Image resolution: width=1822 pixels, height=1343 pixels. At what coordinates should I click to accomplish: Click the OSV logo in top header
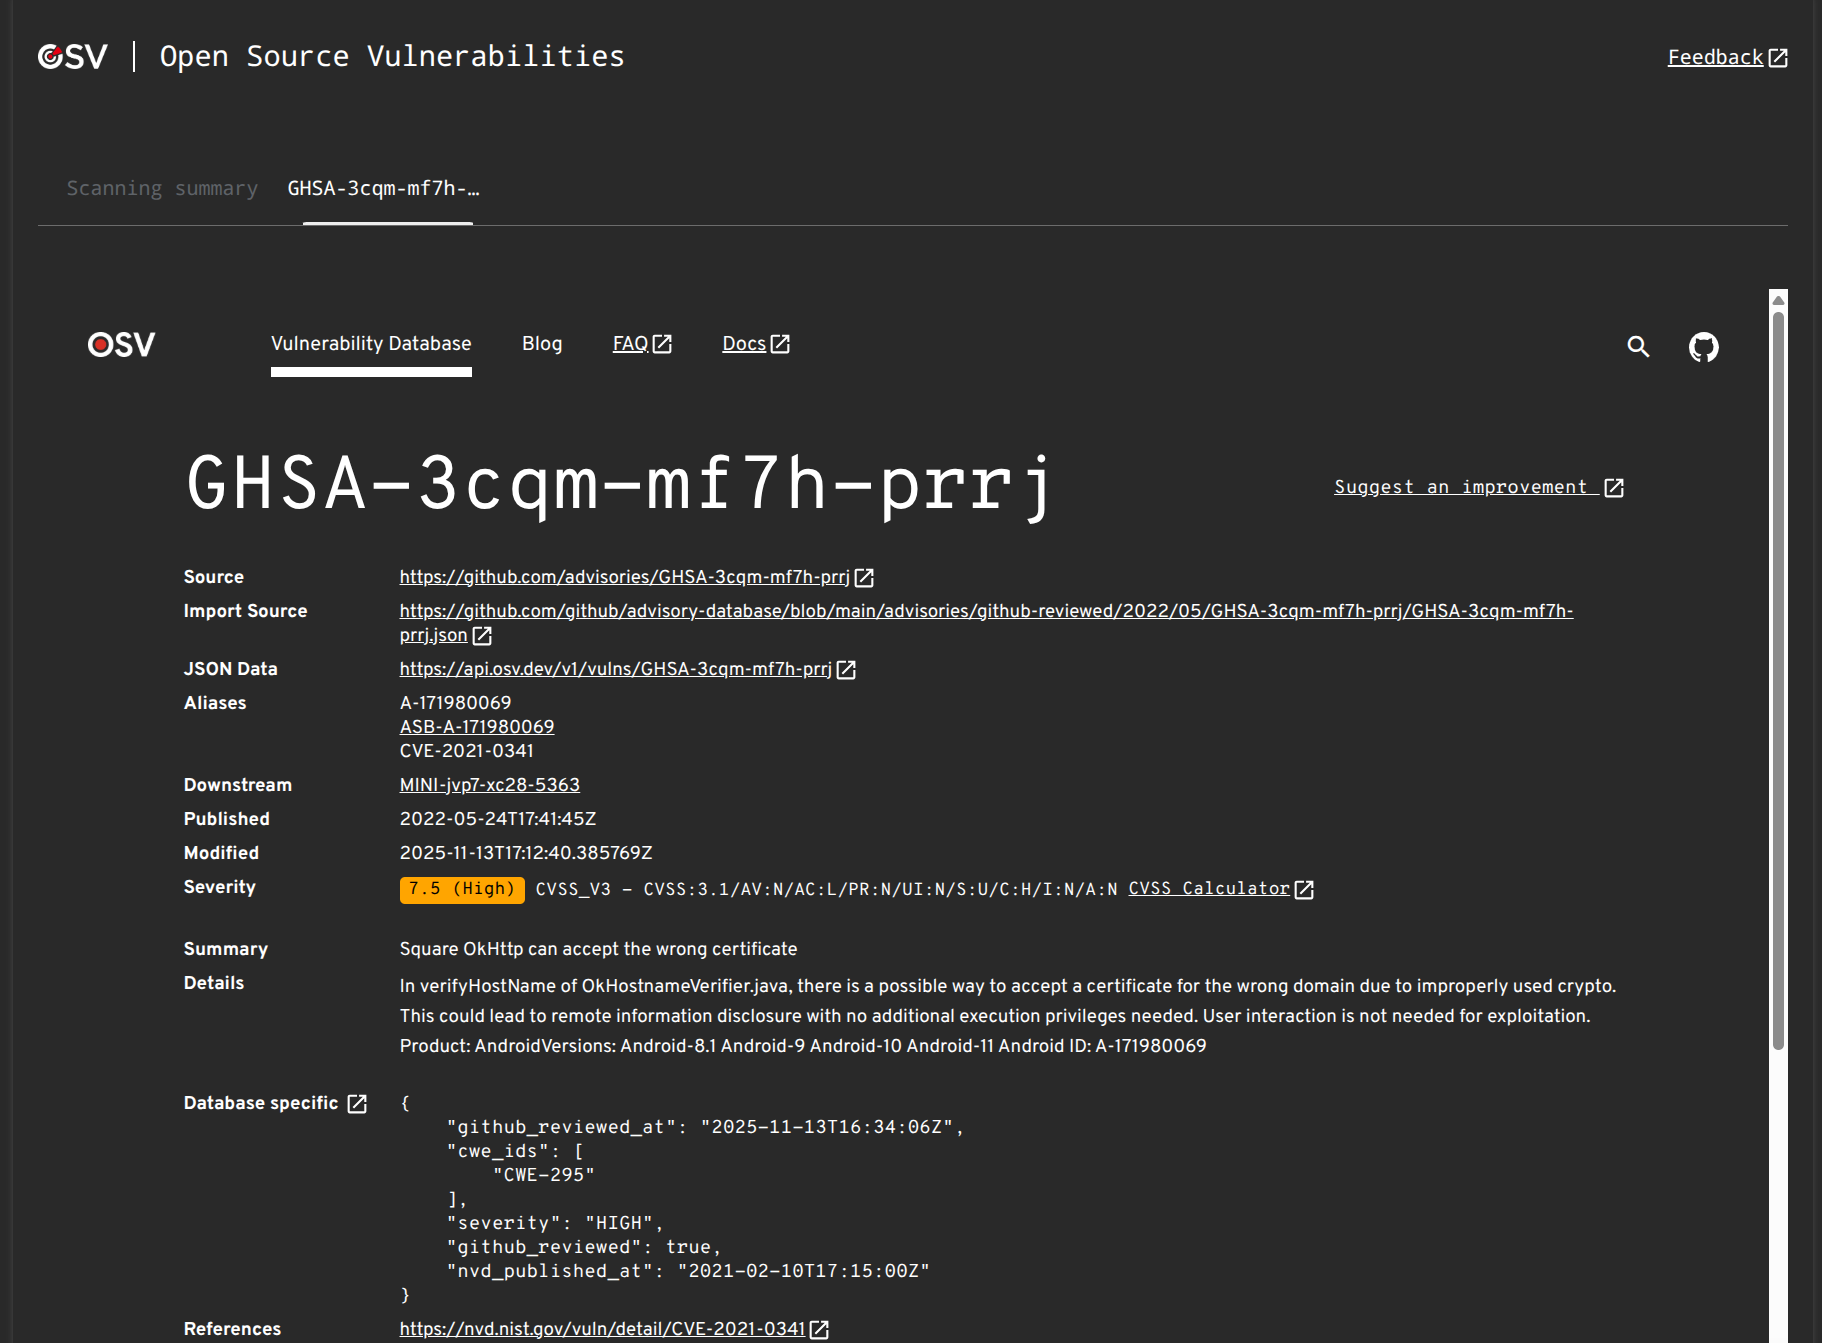[x=72, y=57]
